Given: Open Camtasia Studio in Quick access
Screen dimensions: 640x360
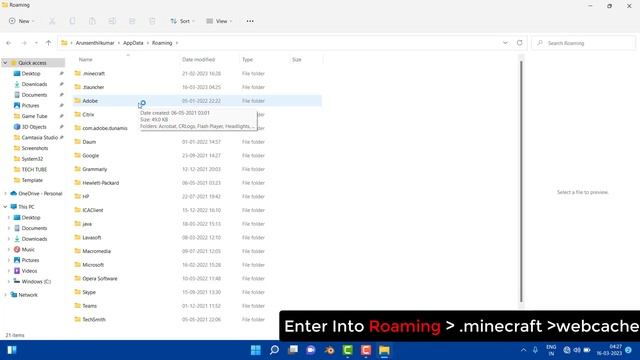Looking at the screenshot, I should coord(40,138).
